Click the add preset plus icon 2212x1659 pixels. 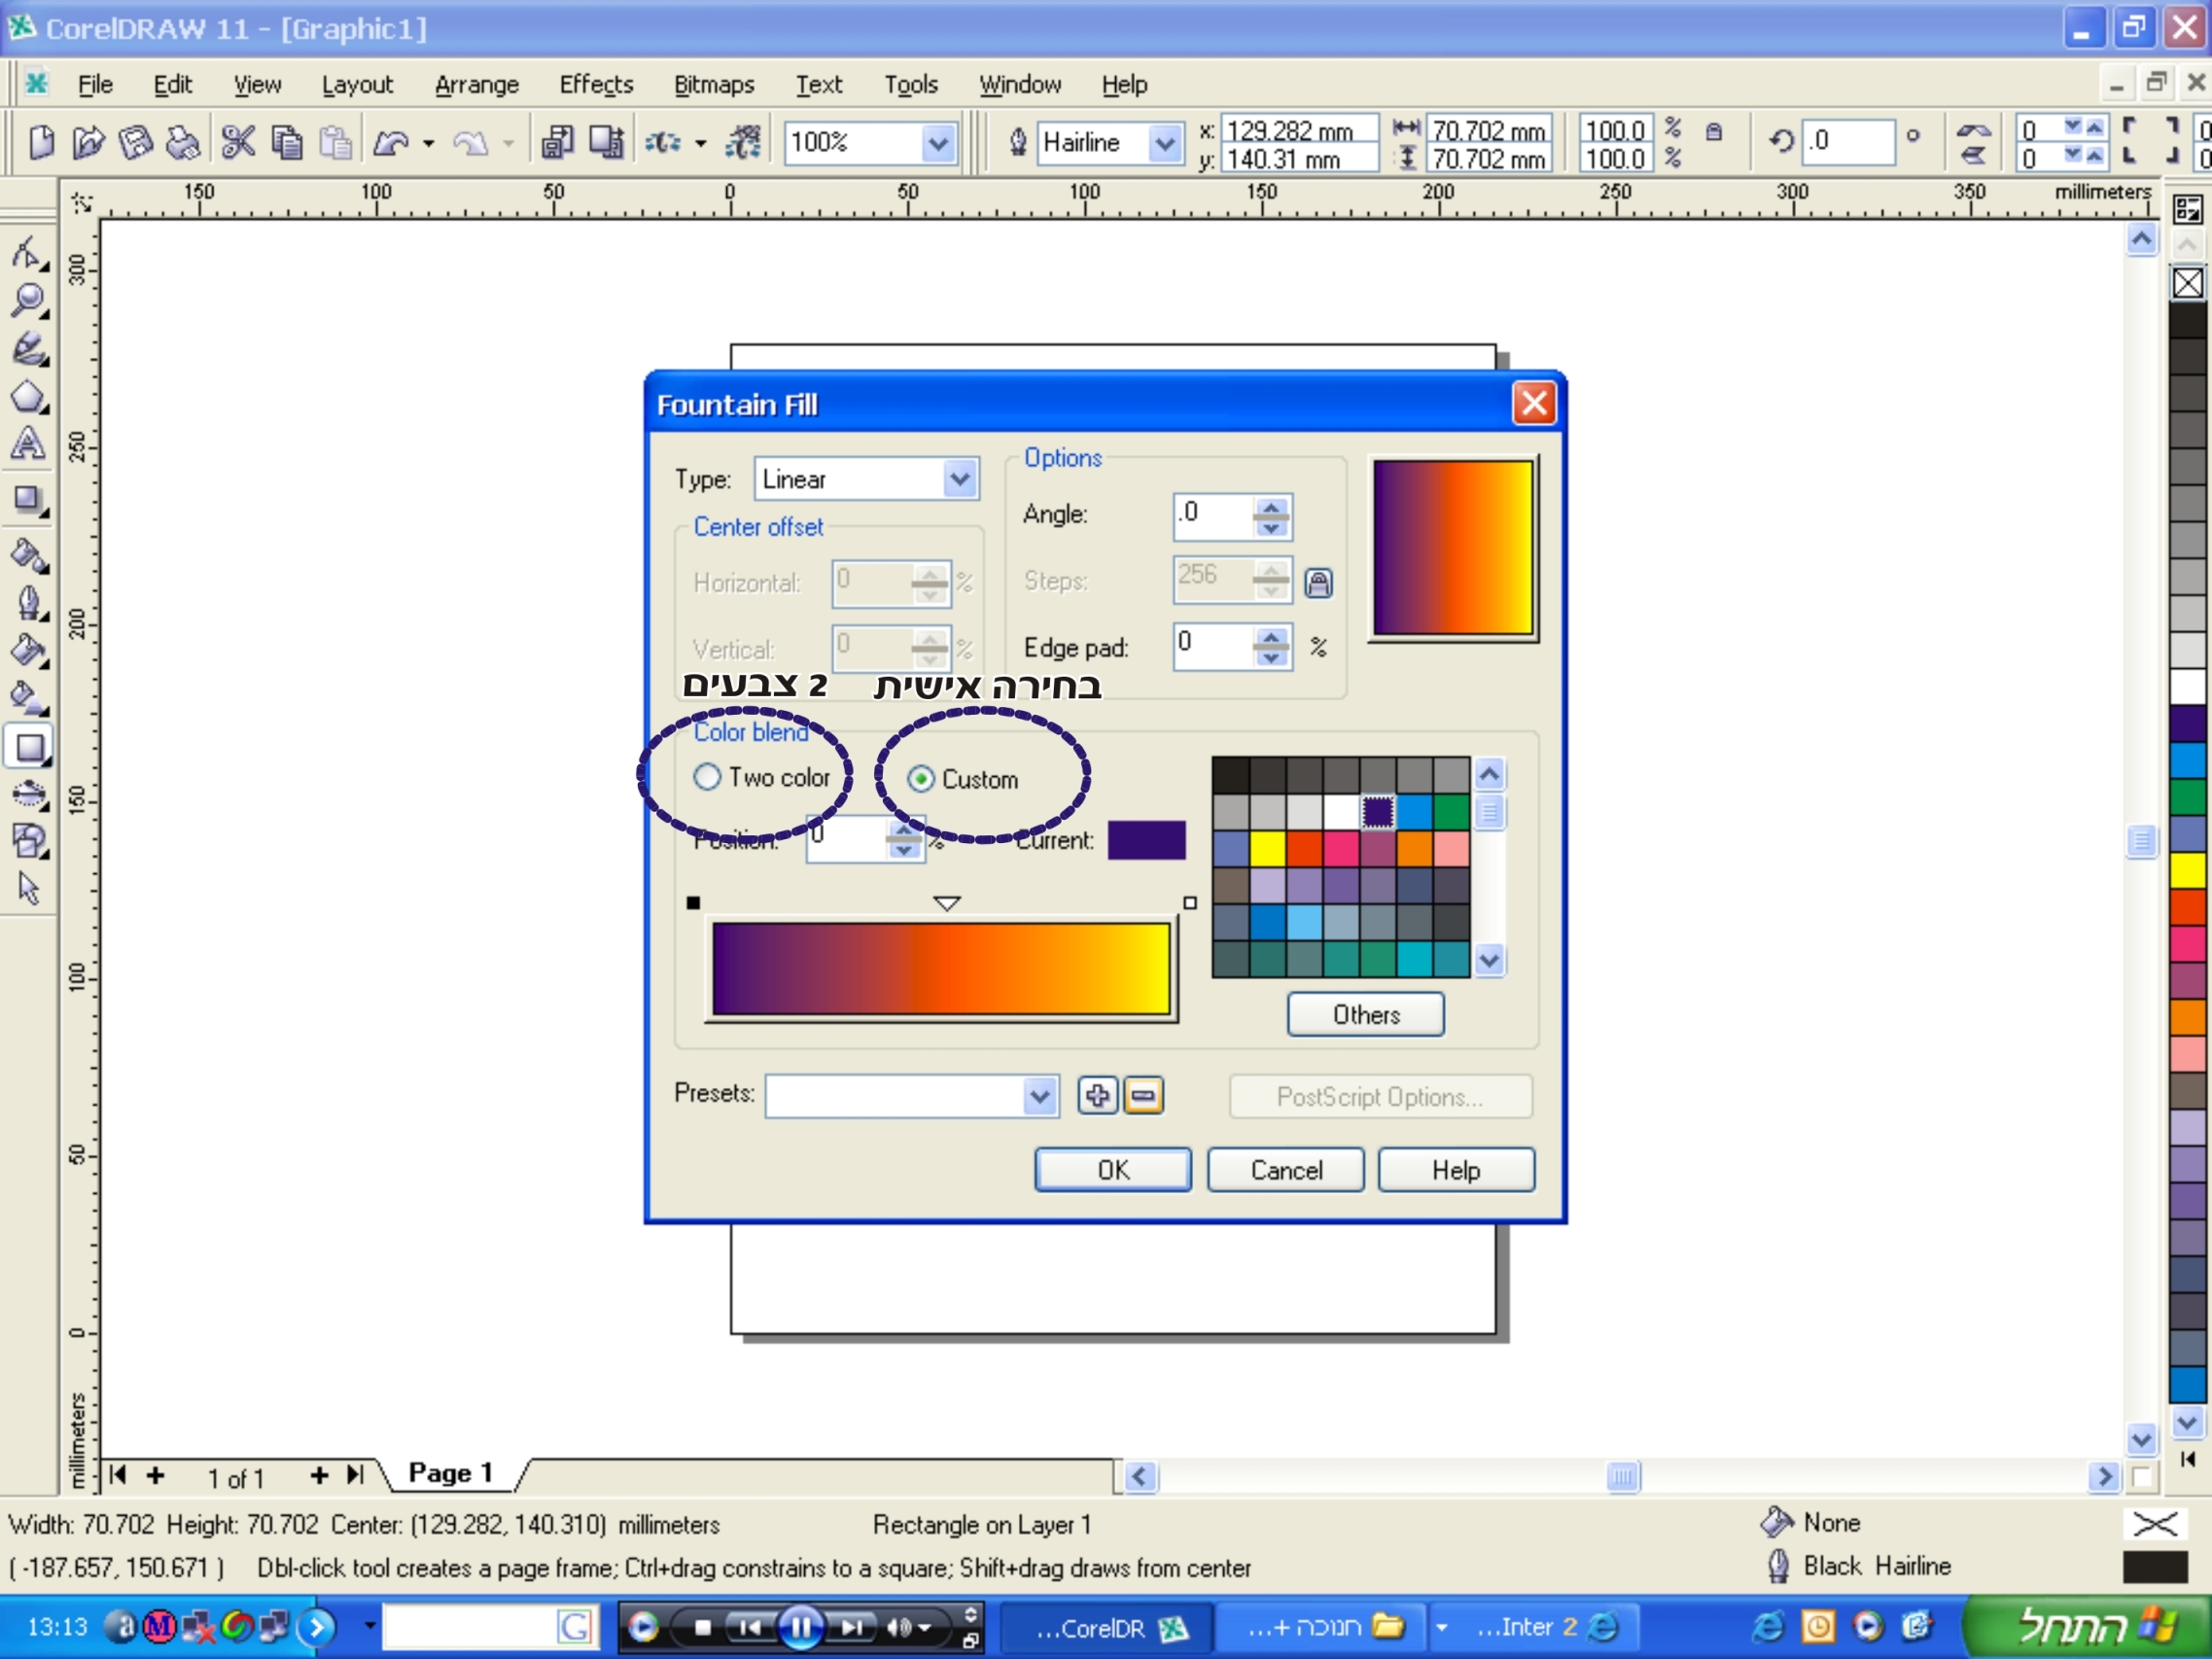(x=1097, y=1095)
